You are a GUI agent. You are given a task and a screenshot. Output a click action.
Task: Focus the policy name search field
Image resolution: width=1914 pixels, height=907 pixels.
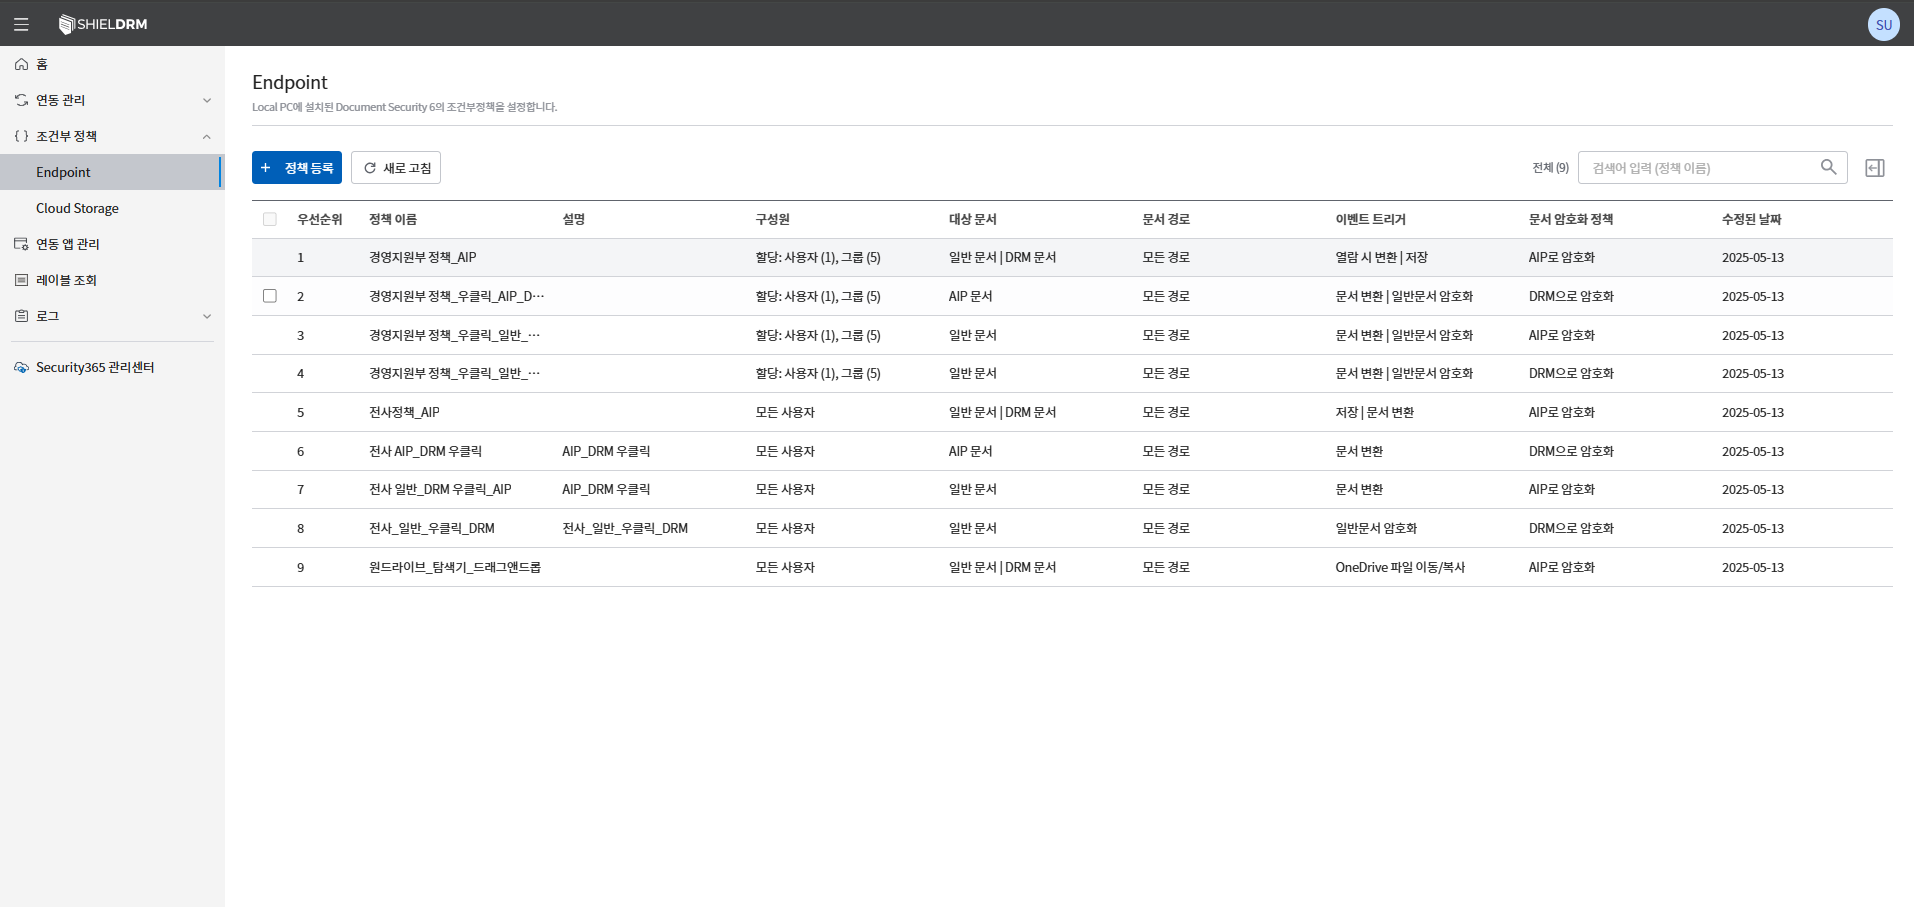click(1700, 168)
